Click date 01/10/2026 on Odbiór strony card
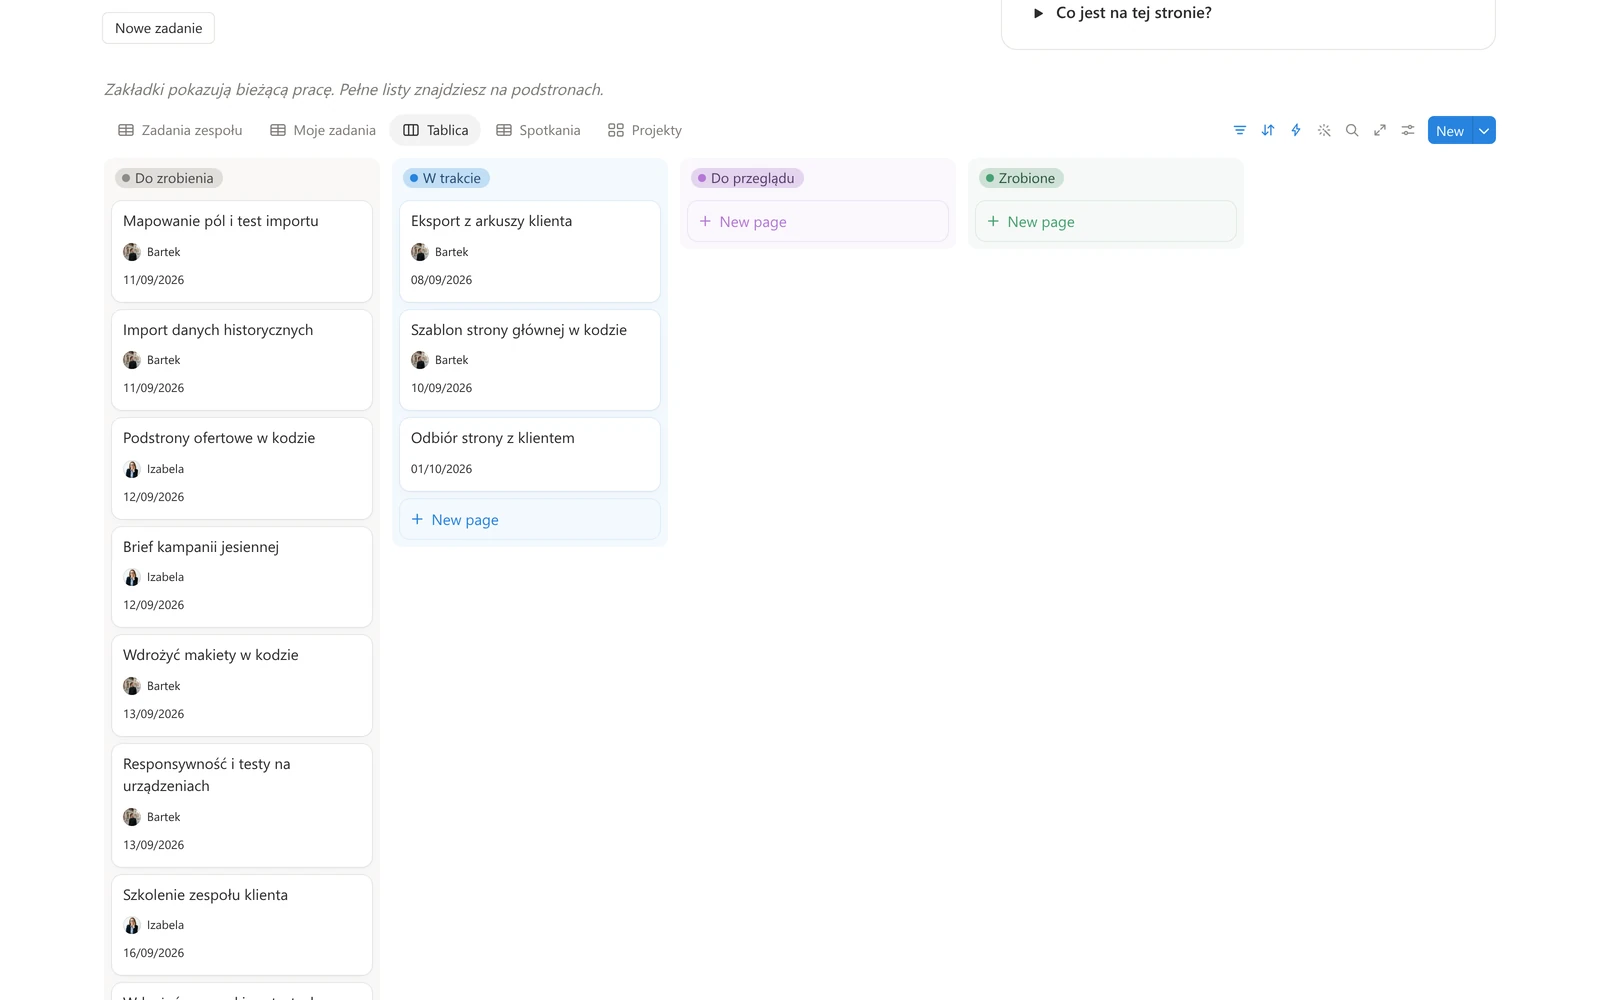 click(x=441, y=469)
